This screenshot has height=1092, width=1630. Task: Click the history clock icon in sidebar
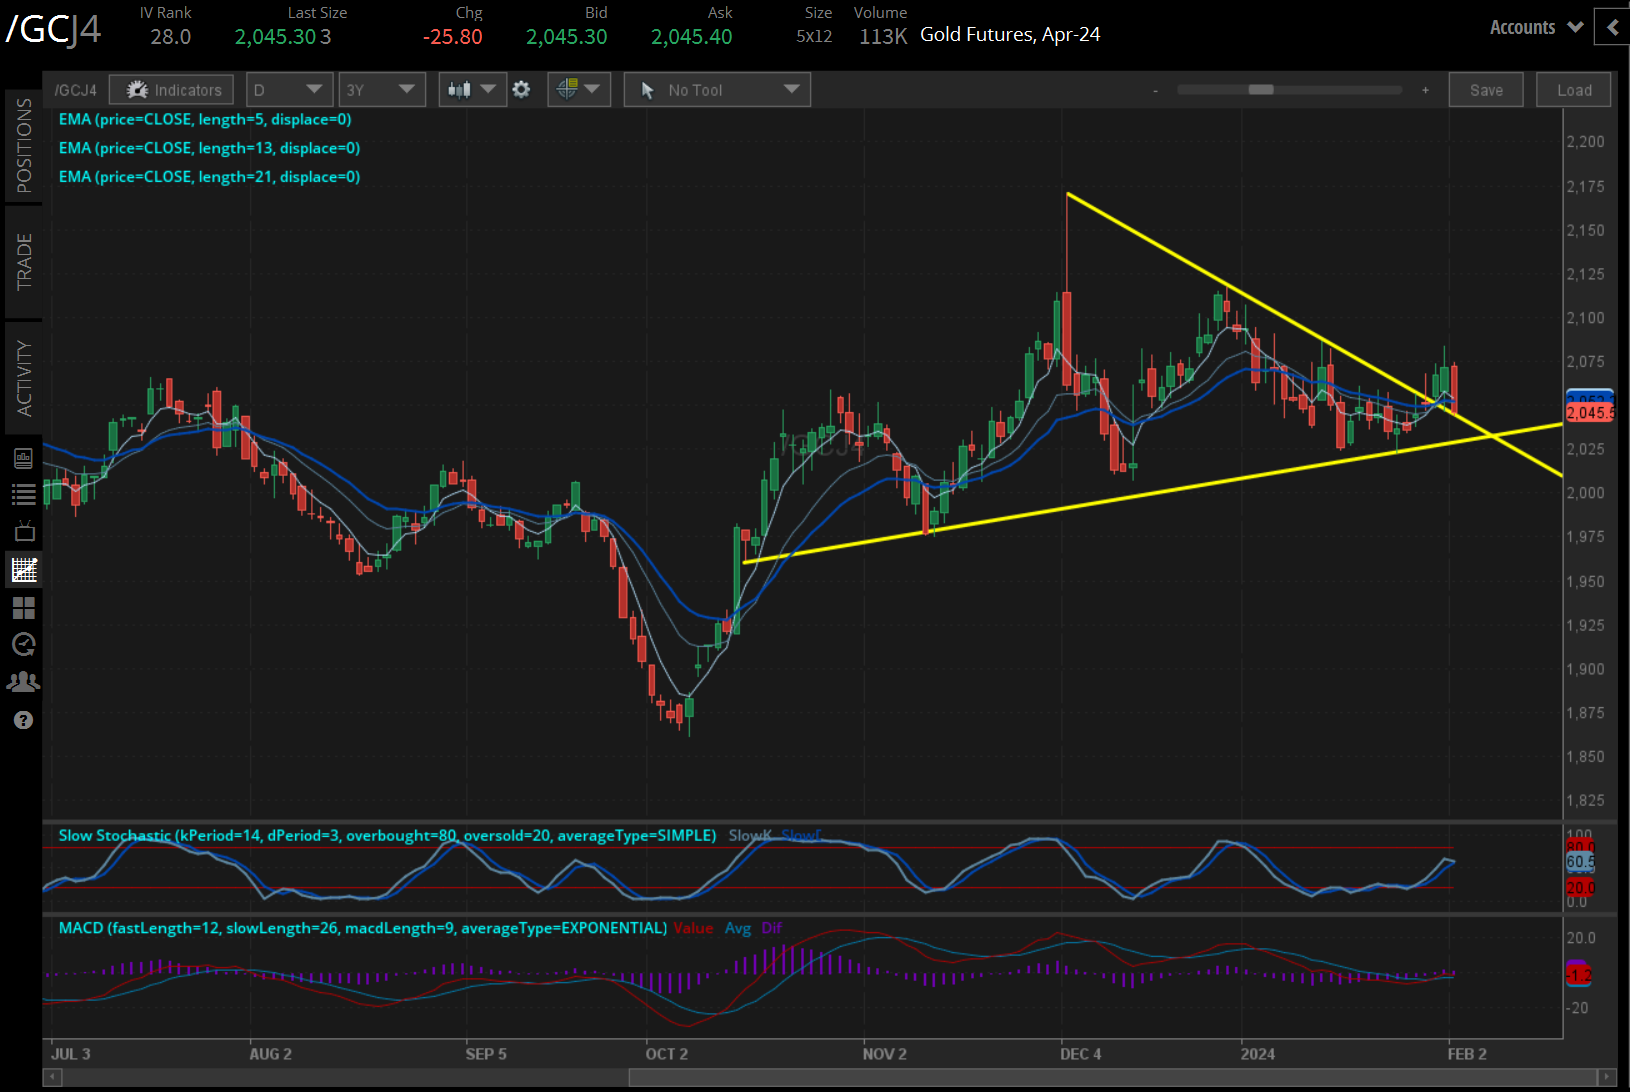point(24,644)
